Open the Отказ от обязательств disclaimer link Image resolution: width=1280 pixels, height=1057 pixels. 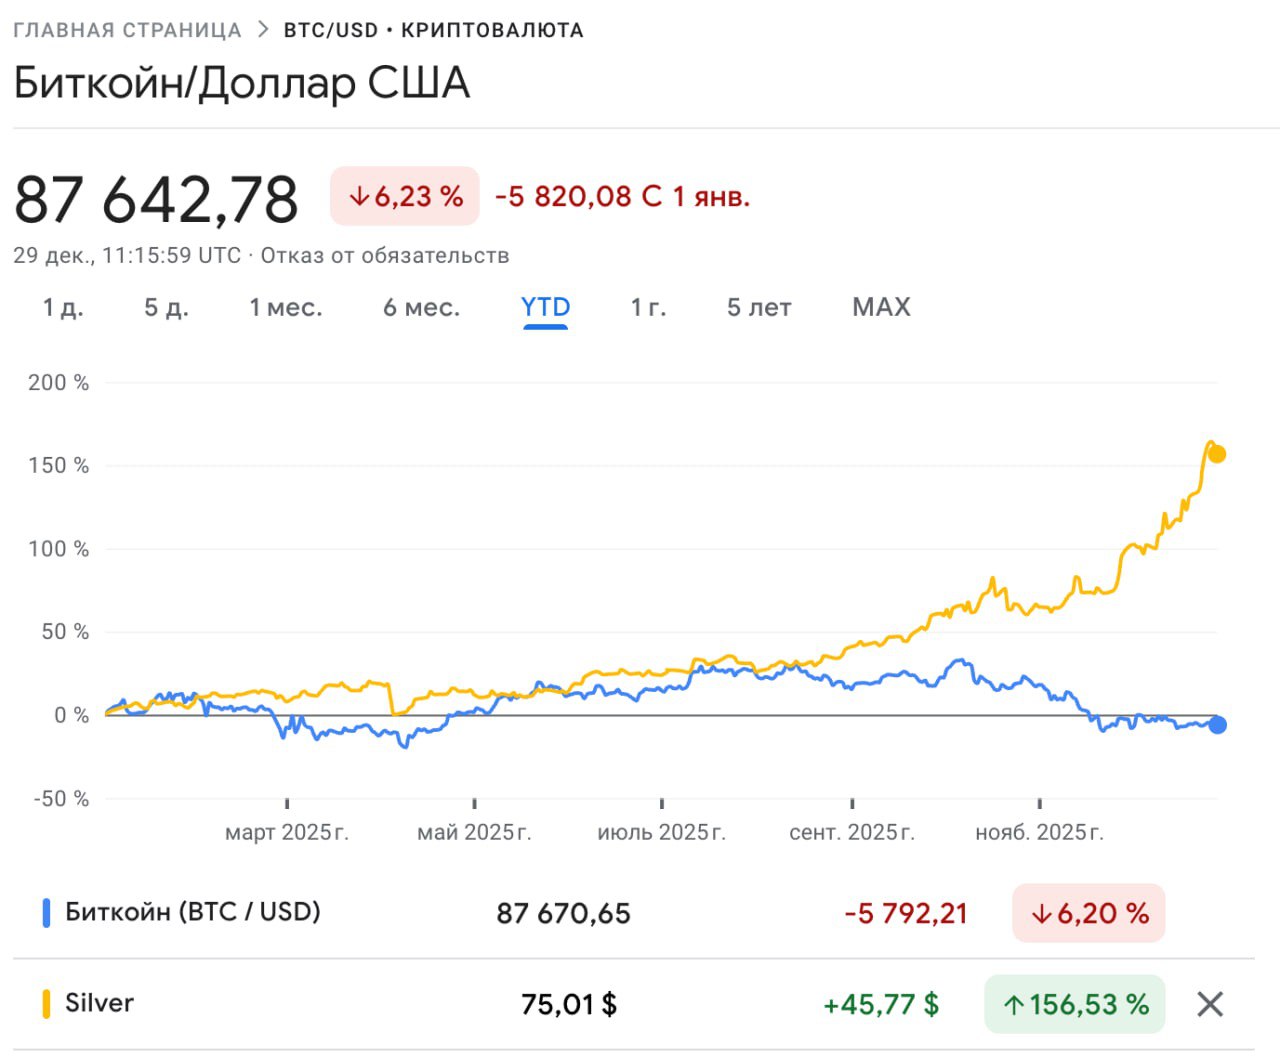click(x=385, y=256)
